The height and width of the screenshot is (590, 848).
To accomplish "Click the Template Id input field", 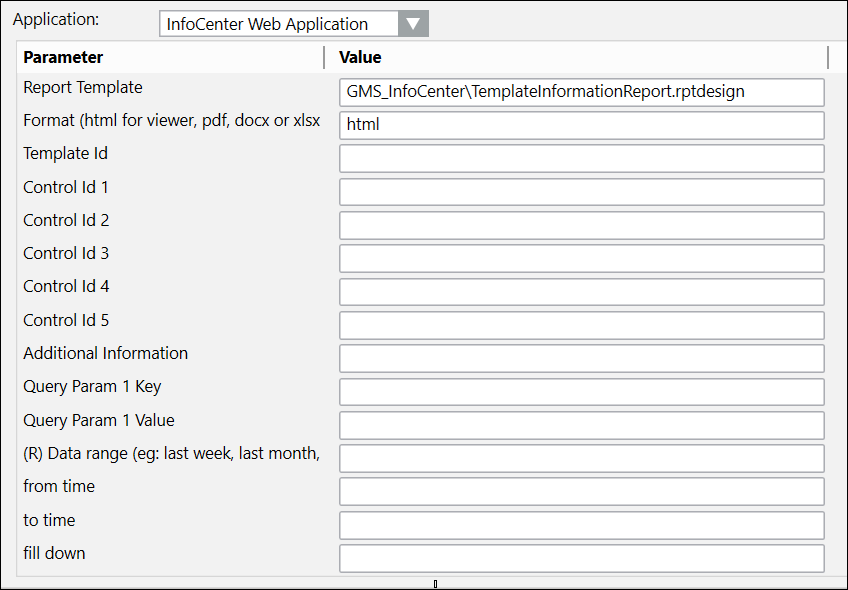I will coord(581,158).
